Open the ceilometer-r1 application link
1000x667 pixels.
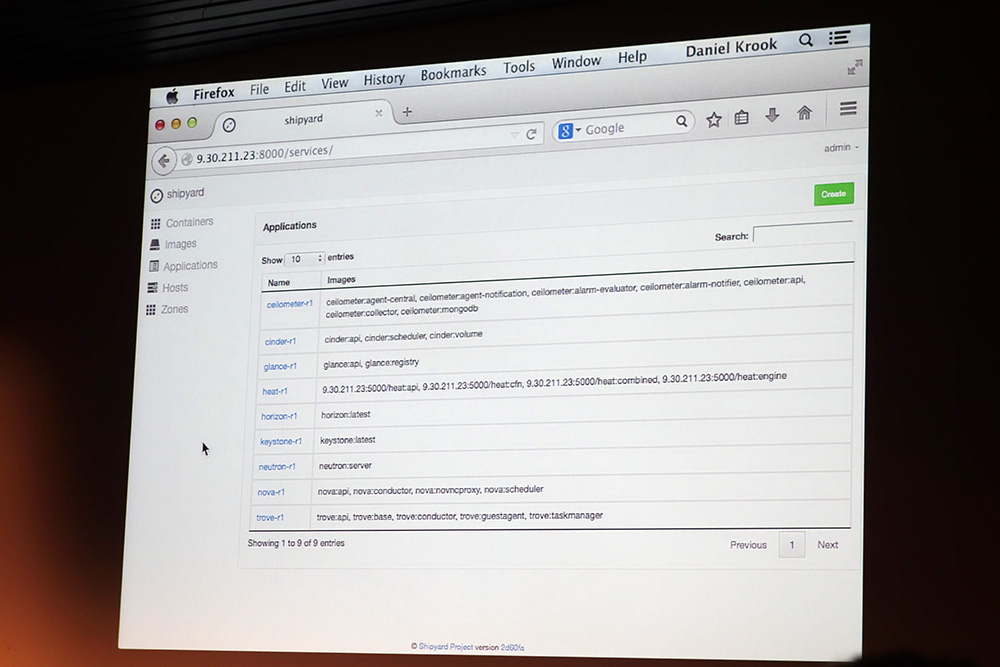click(x=290, y=304)
